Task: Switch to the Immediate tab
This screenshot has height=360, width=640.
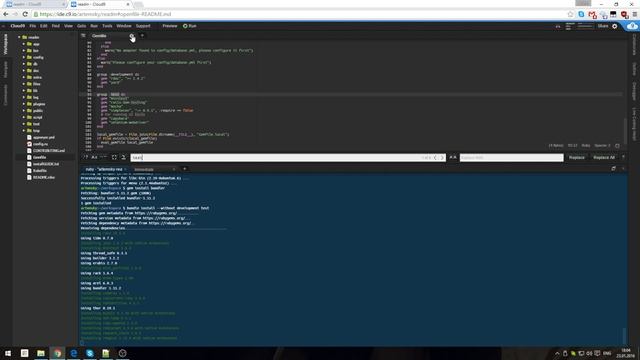Action: pyautogui.click(x=144, y=169)
